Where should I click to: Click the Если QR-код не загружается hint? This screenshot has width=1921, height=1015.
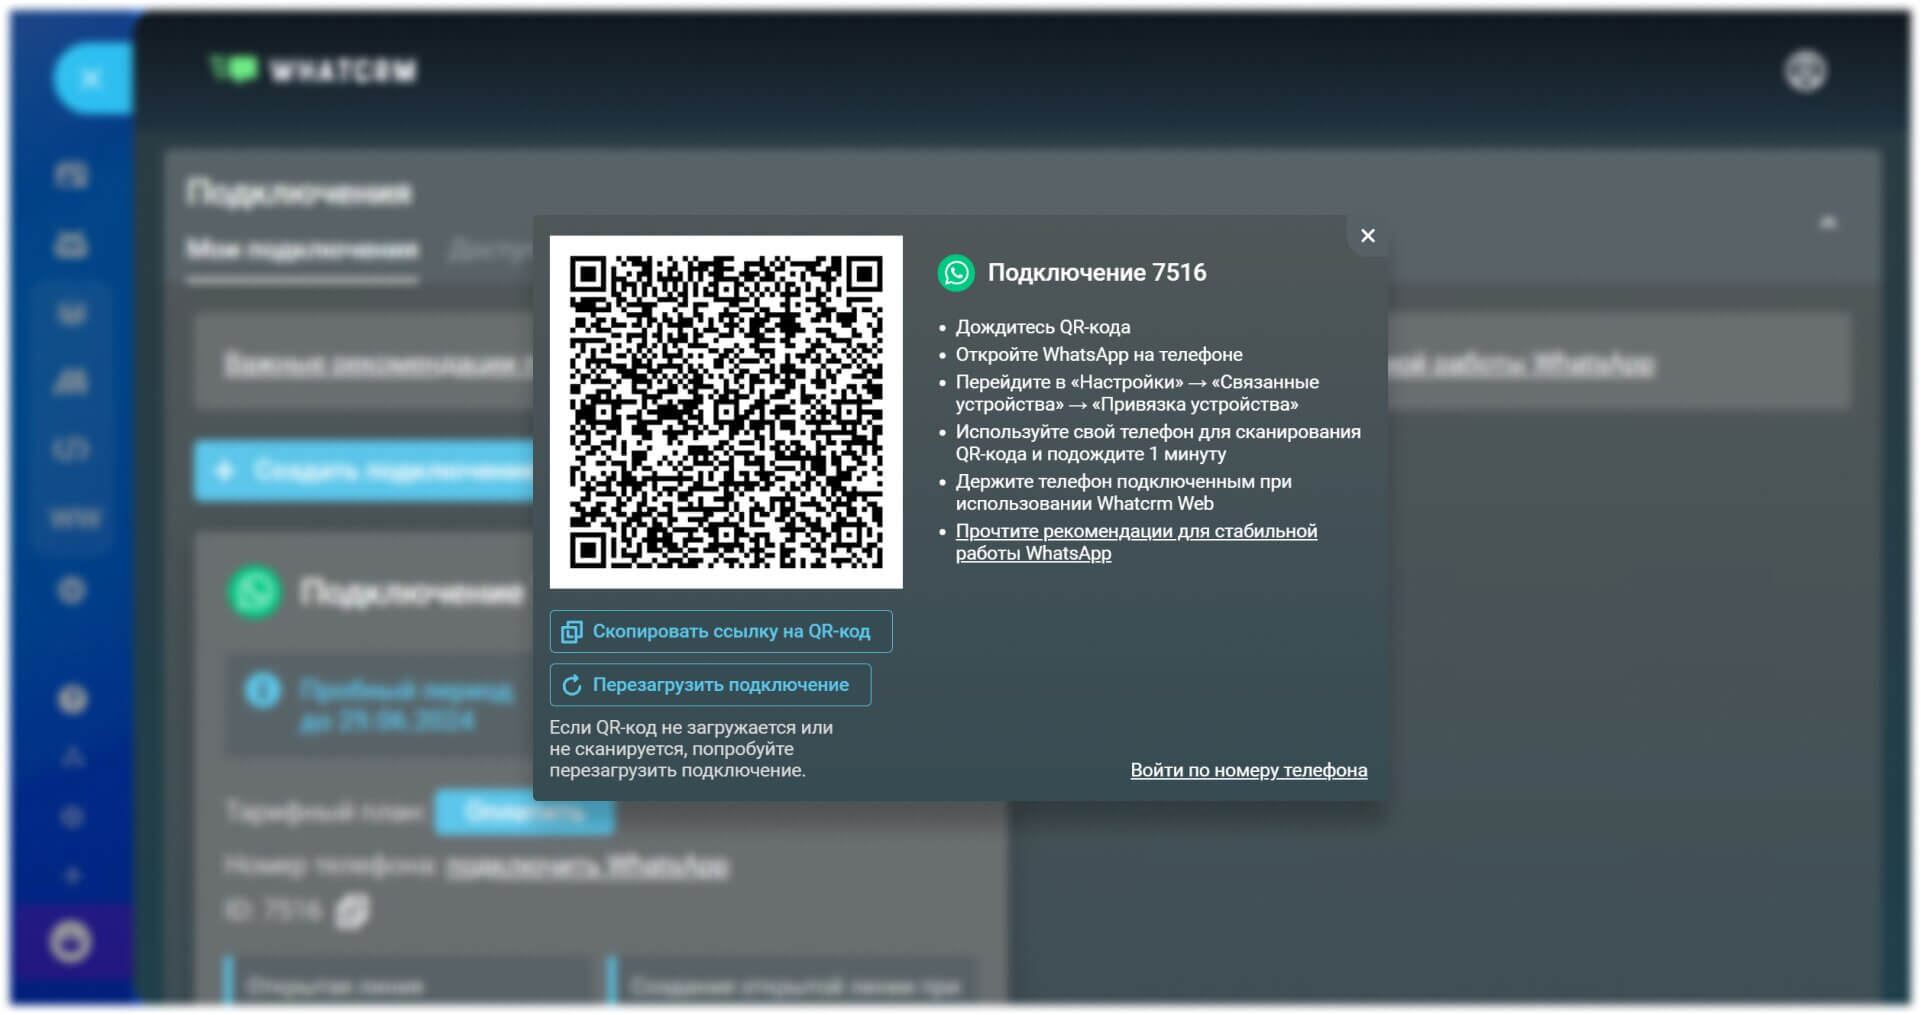(691, 749)
